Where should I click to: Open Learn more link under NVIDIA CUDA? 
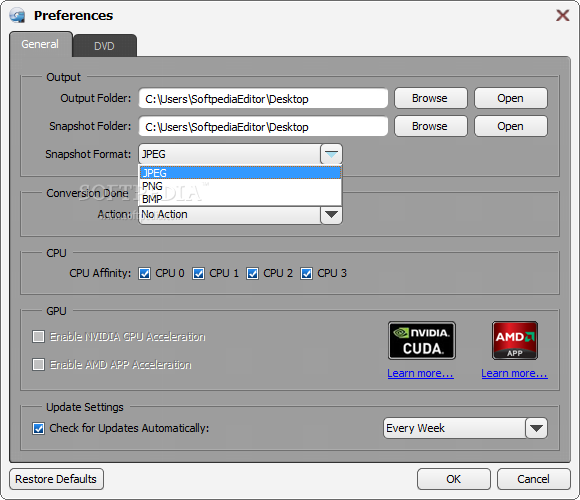[421, 374]
